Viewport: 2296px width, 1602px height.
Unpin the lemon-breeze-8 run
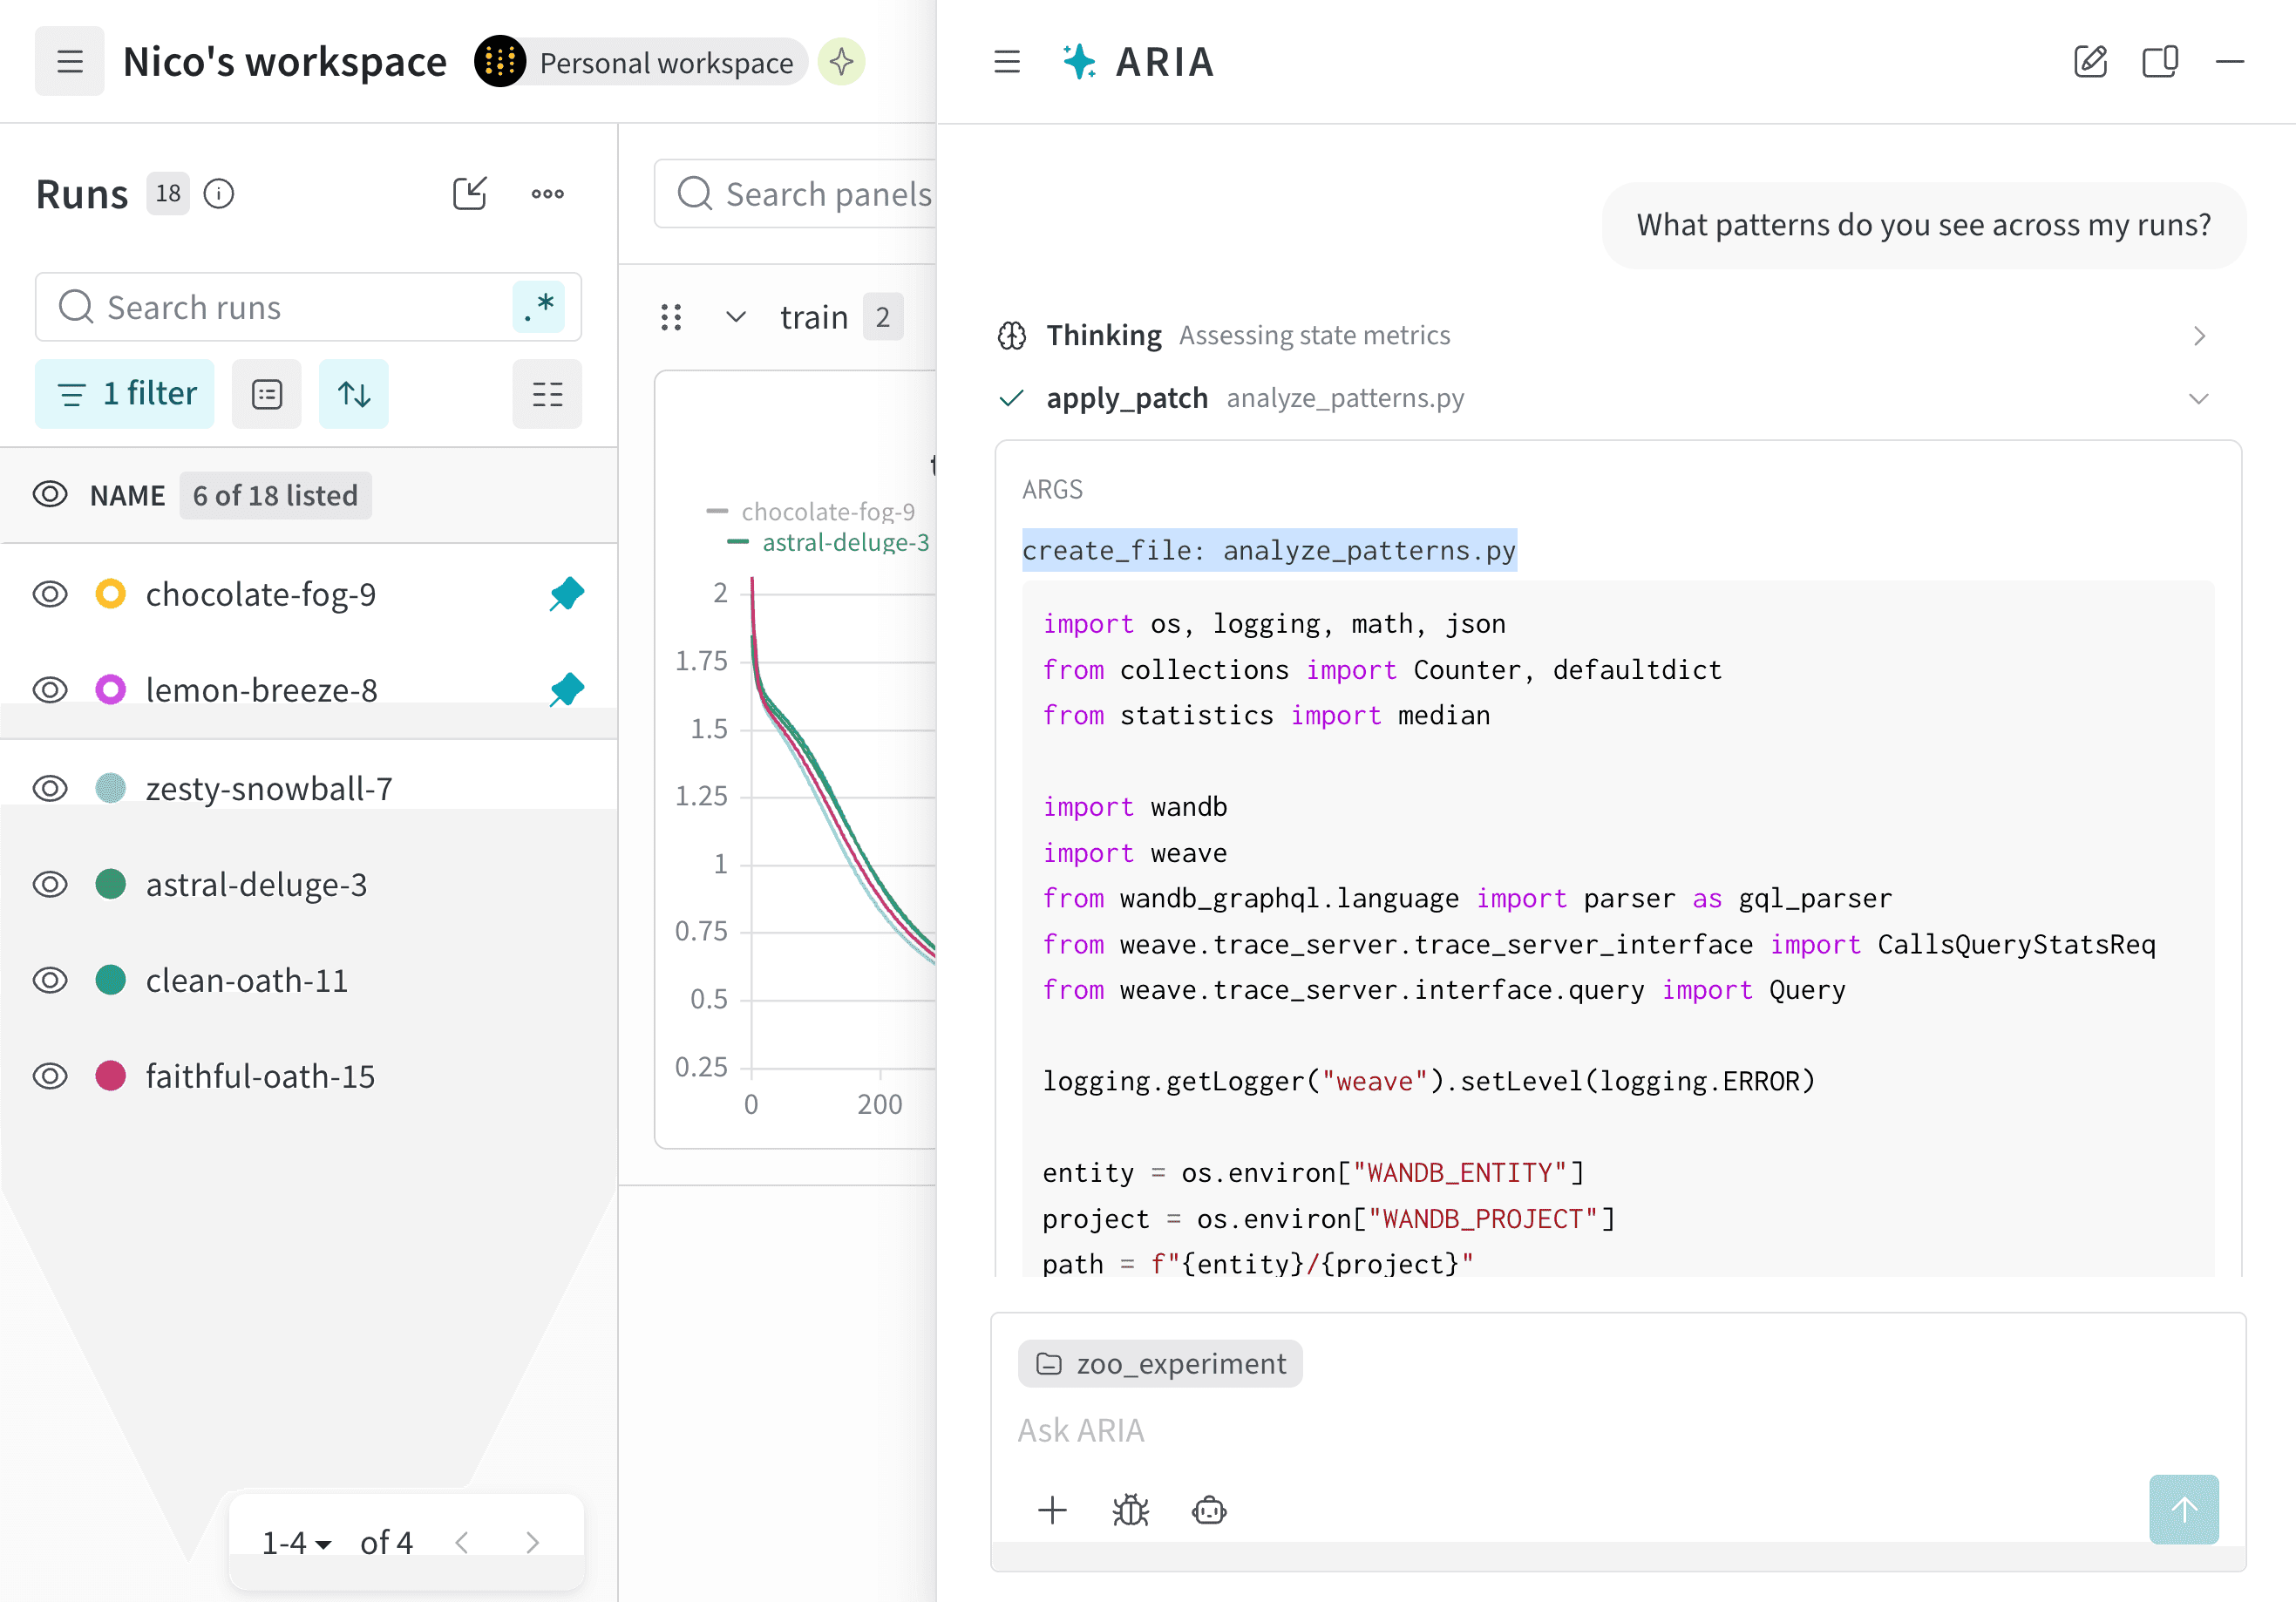567,690
